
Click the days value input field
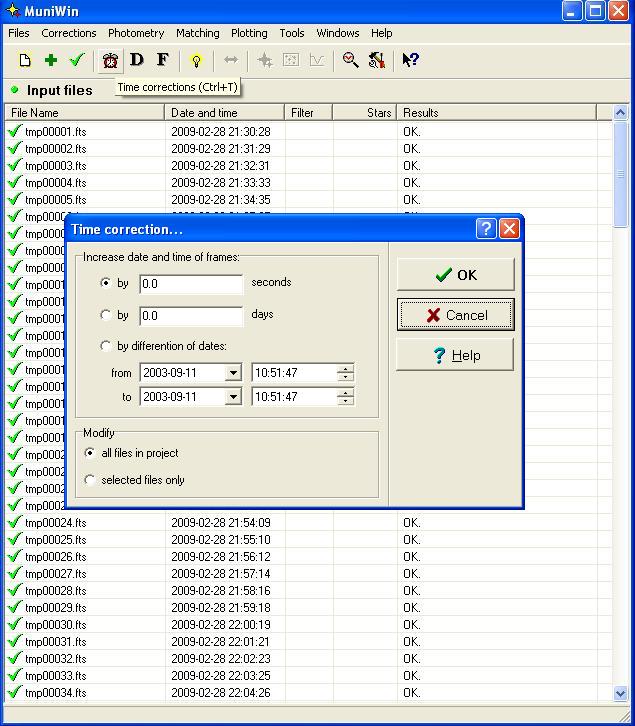click(x=191, y=315)
